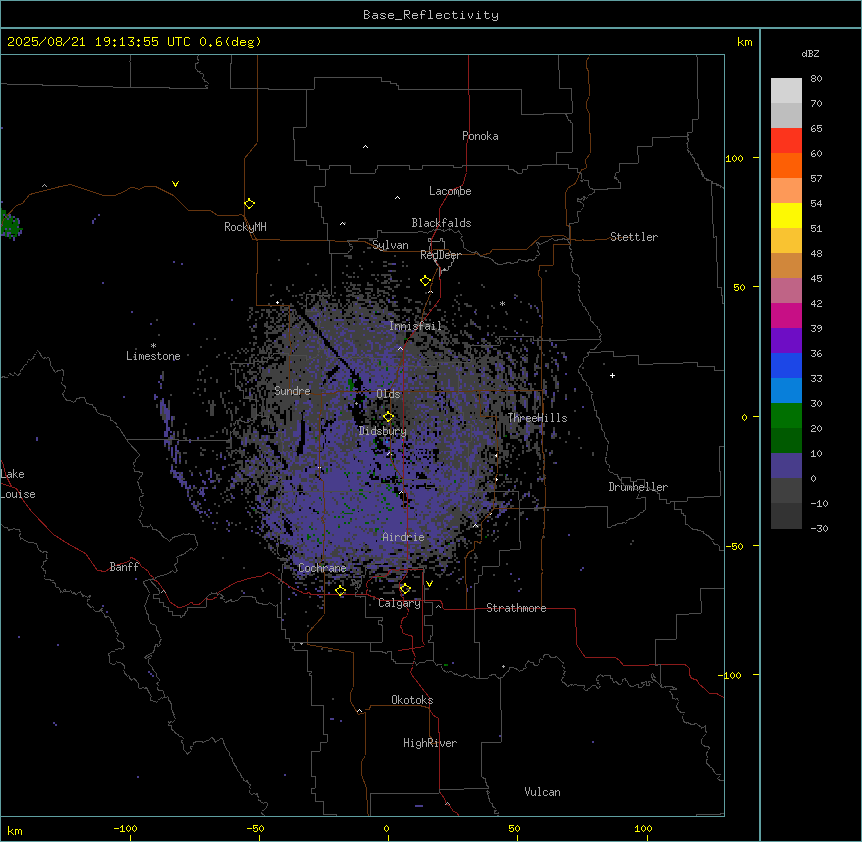Click the Innisfail city label
This screenshot has height=842, width=862.
point(415,326)
